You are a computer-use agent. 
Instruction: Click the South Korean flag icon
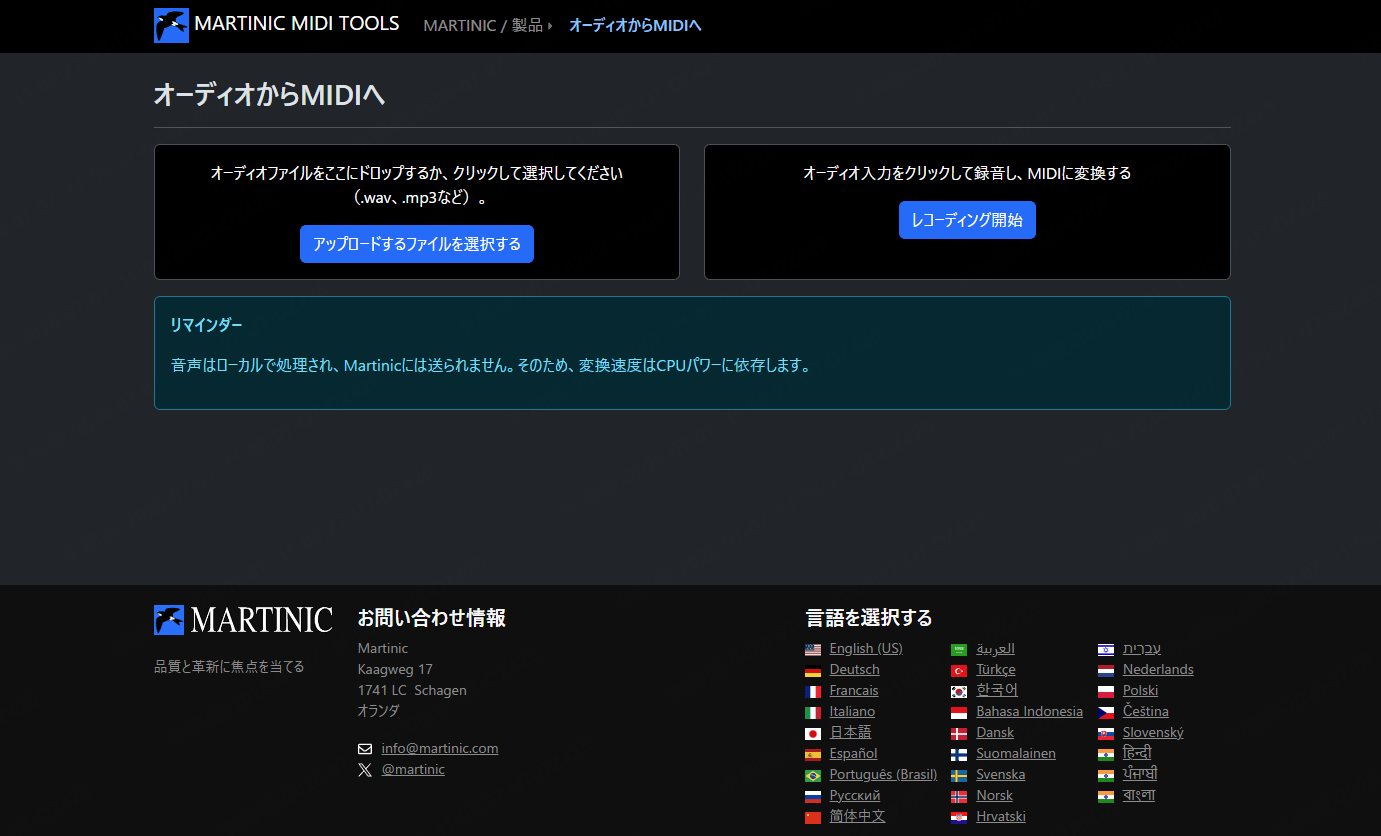coord(959,691)
